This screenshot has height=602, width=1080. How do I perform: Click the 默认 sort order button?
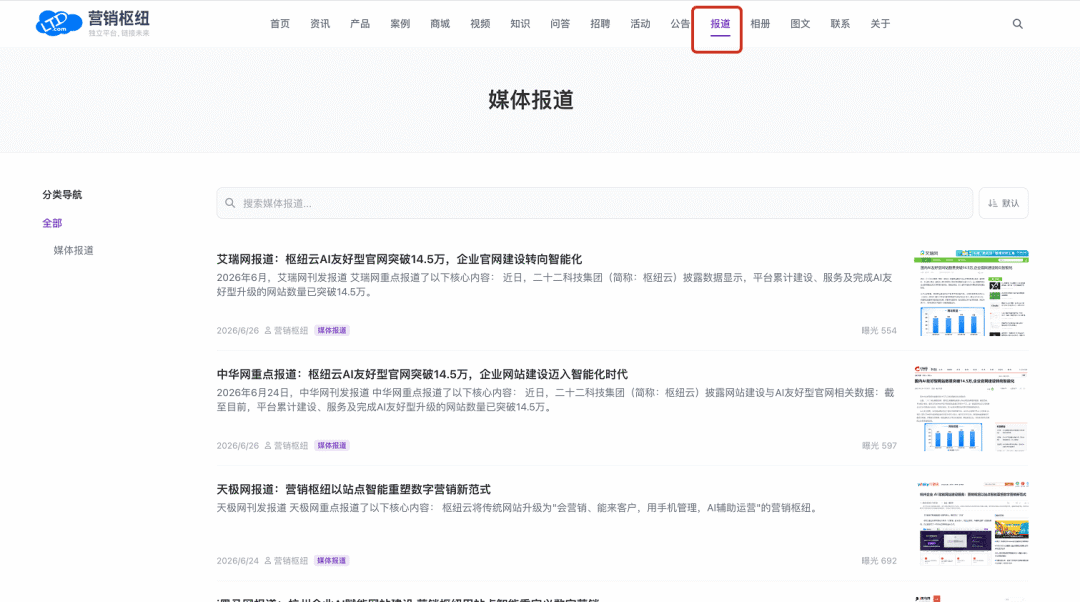click(x=1004, y=203)
